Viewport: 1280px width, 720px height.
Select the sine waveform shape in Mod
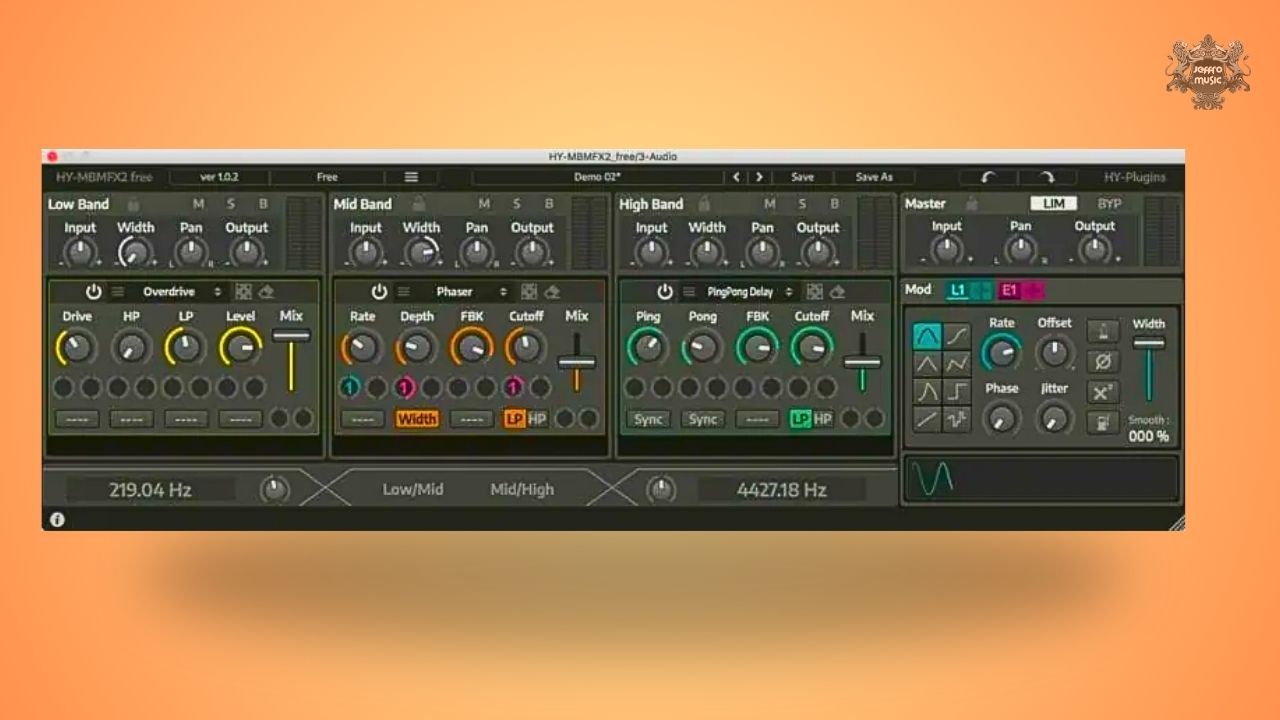[x=927, y=336]
